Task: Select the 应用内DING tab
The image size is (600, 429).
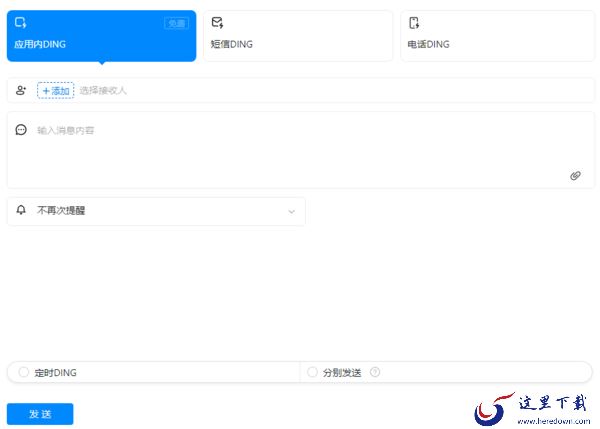Action: coord(101,36)
